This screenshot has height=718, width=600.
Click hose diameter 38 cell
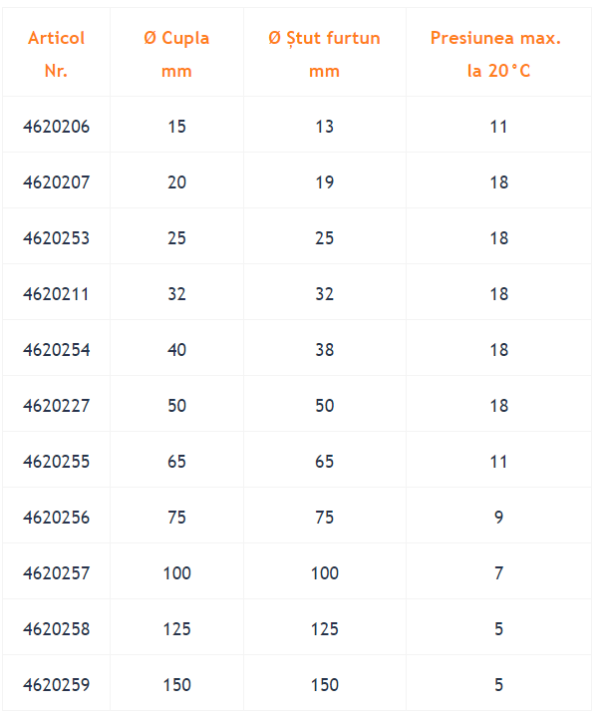click(x=324, y=350)
